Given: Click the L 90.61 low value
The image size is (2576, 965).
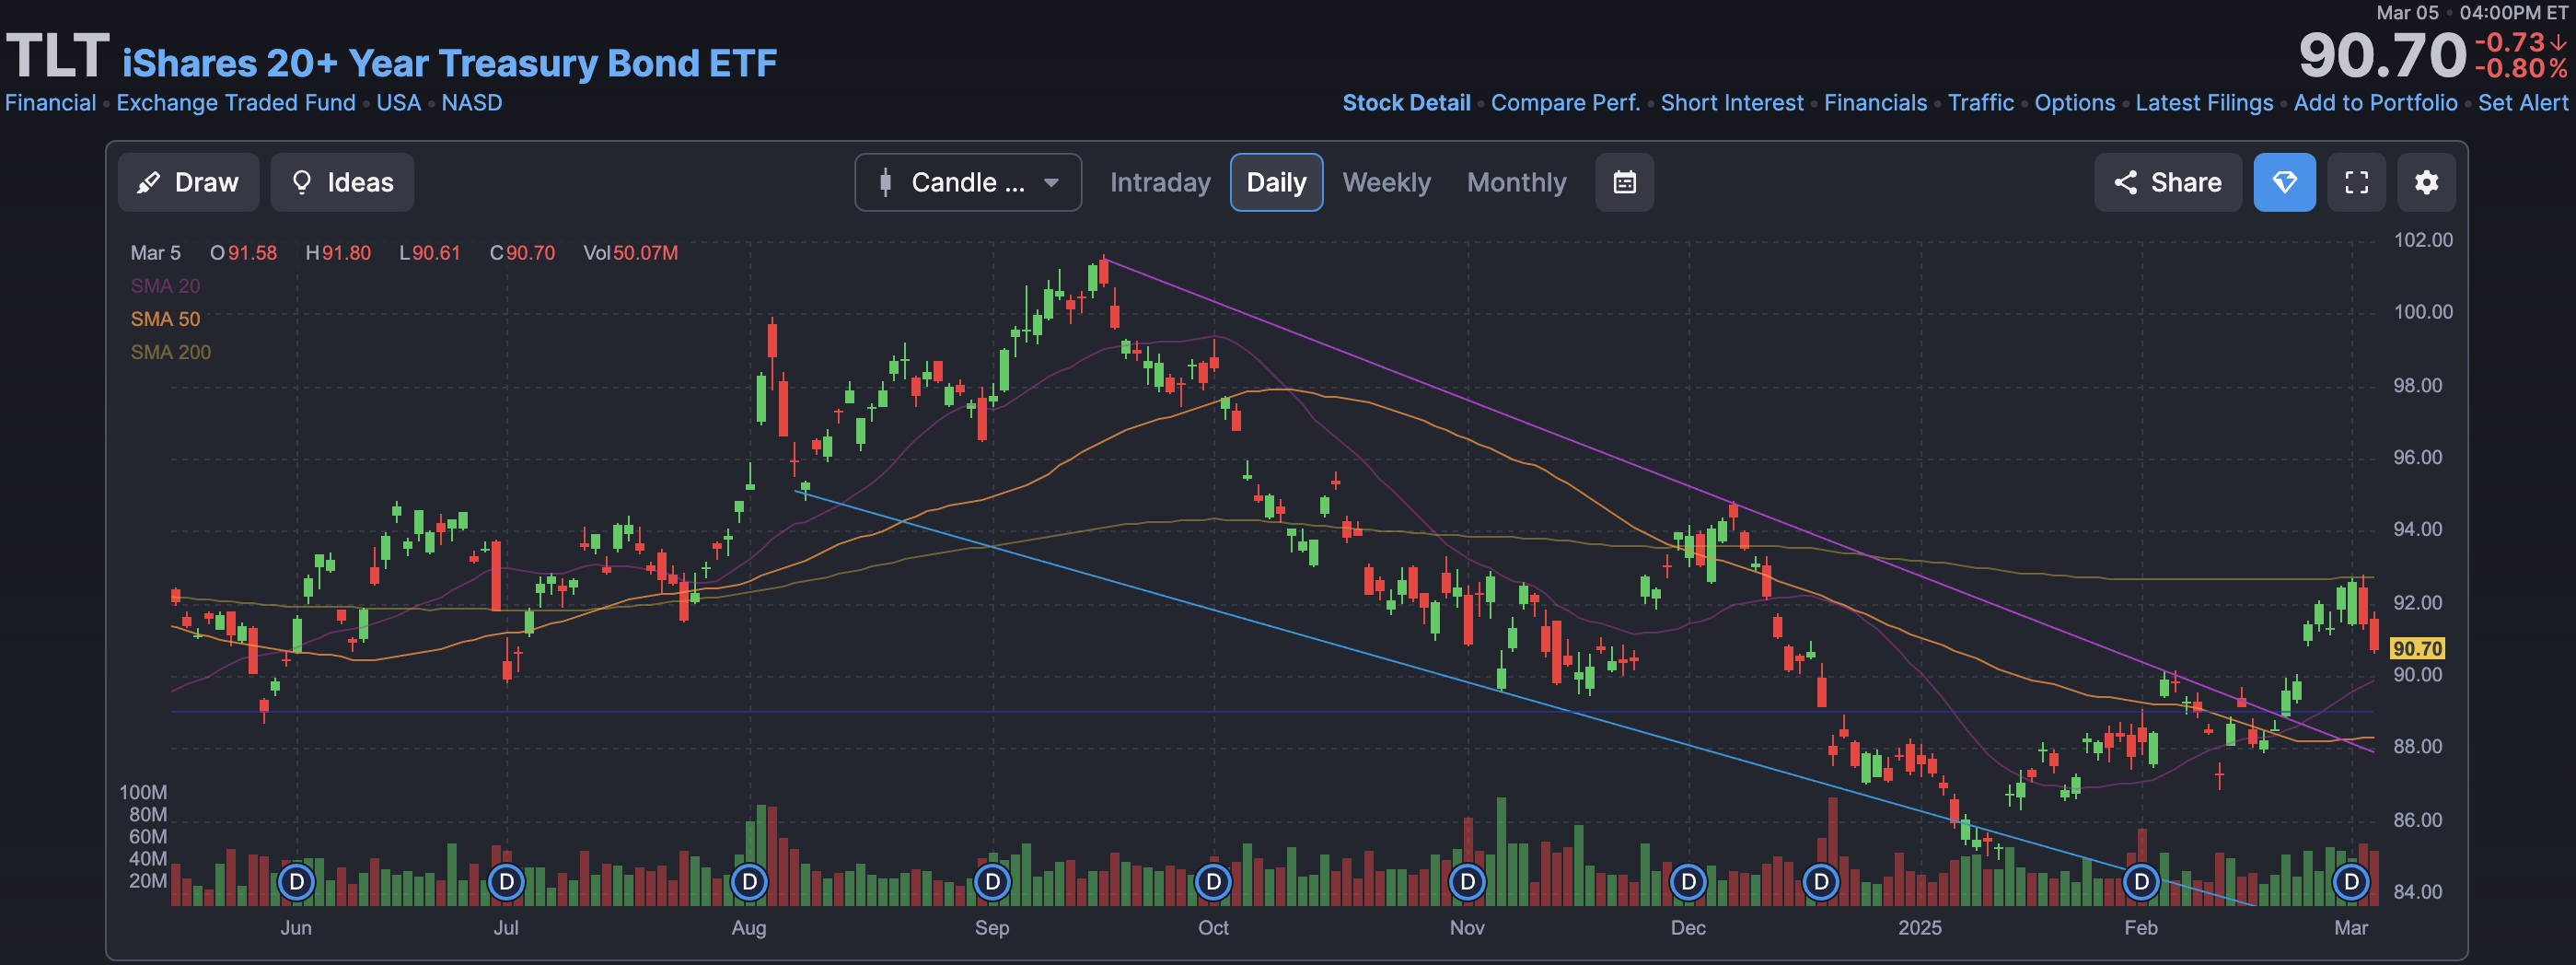Looking at the screenshot, I should [x=430, y=253].
